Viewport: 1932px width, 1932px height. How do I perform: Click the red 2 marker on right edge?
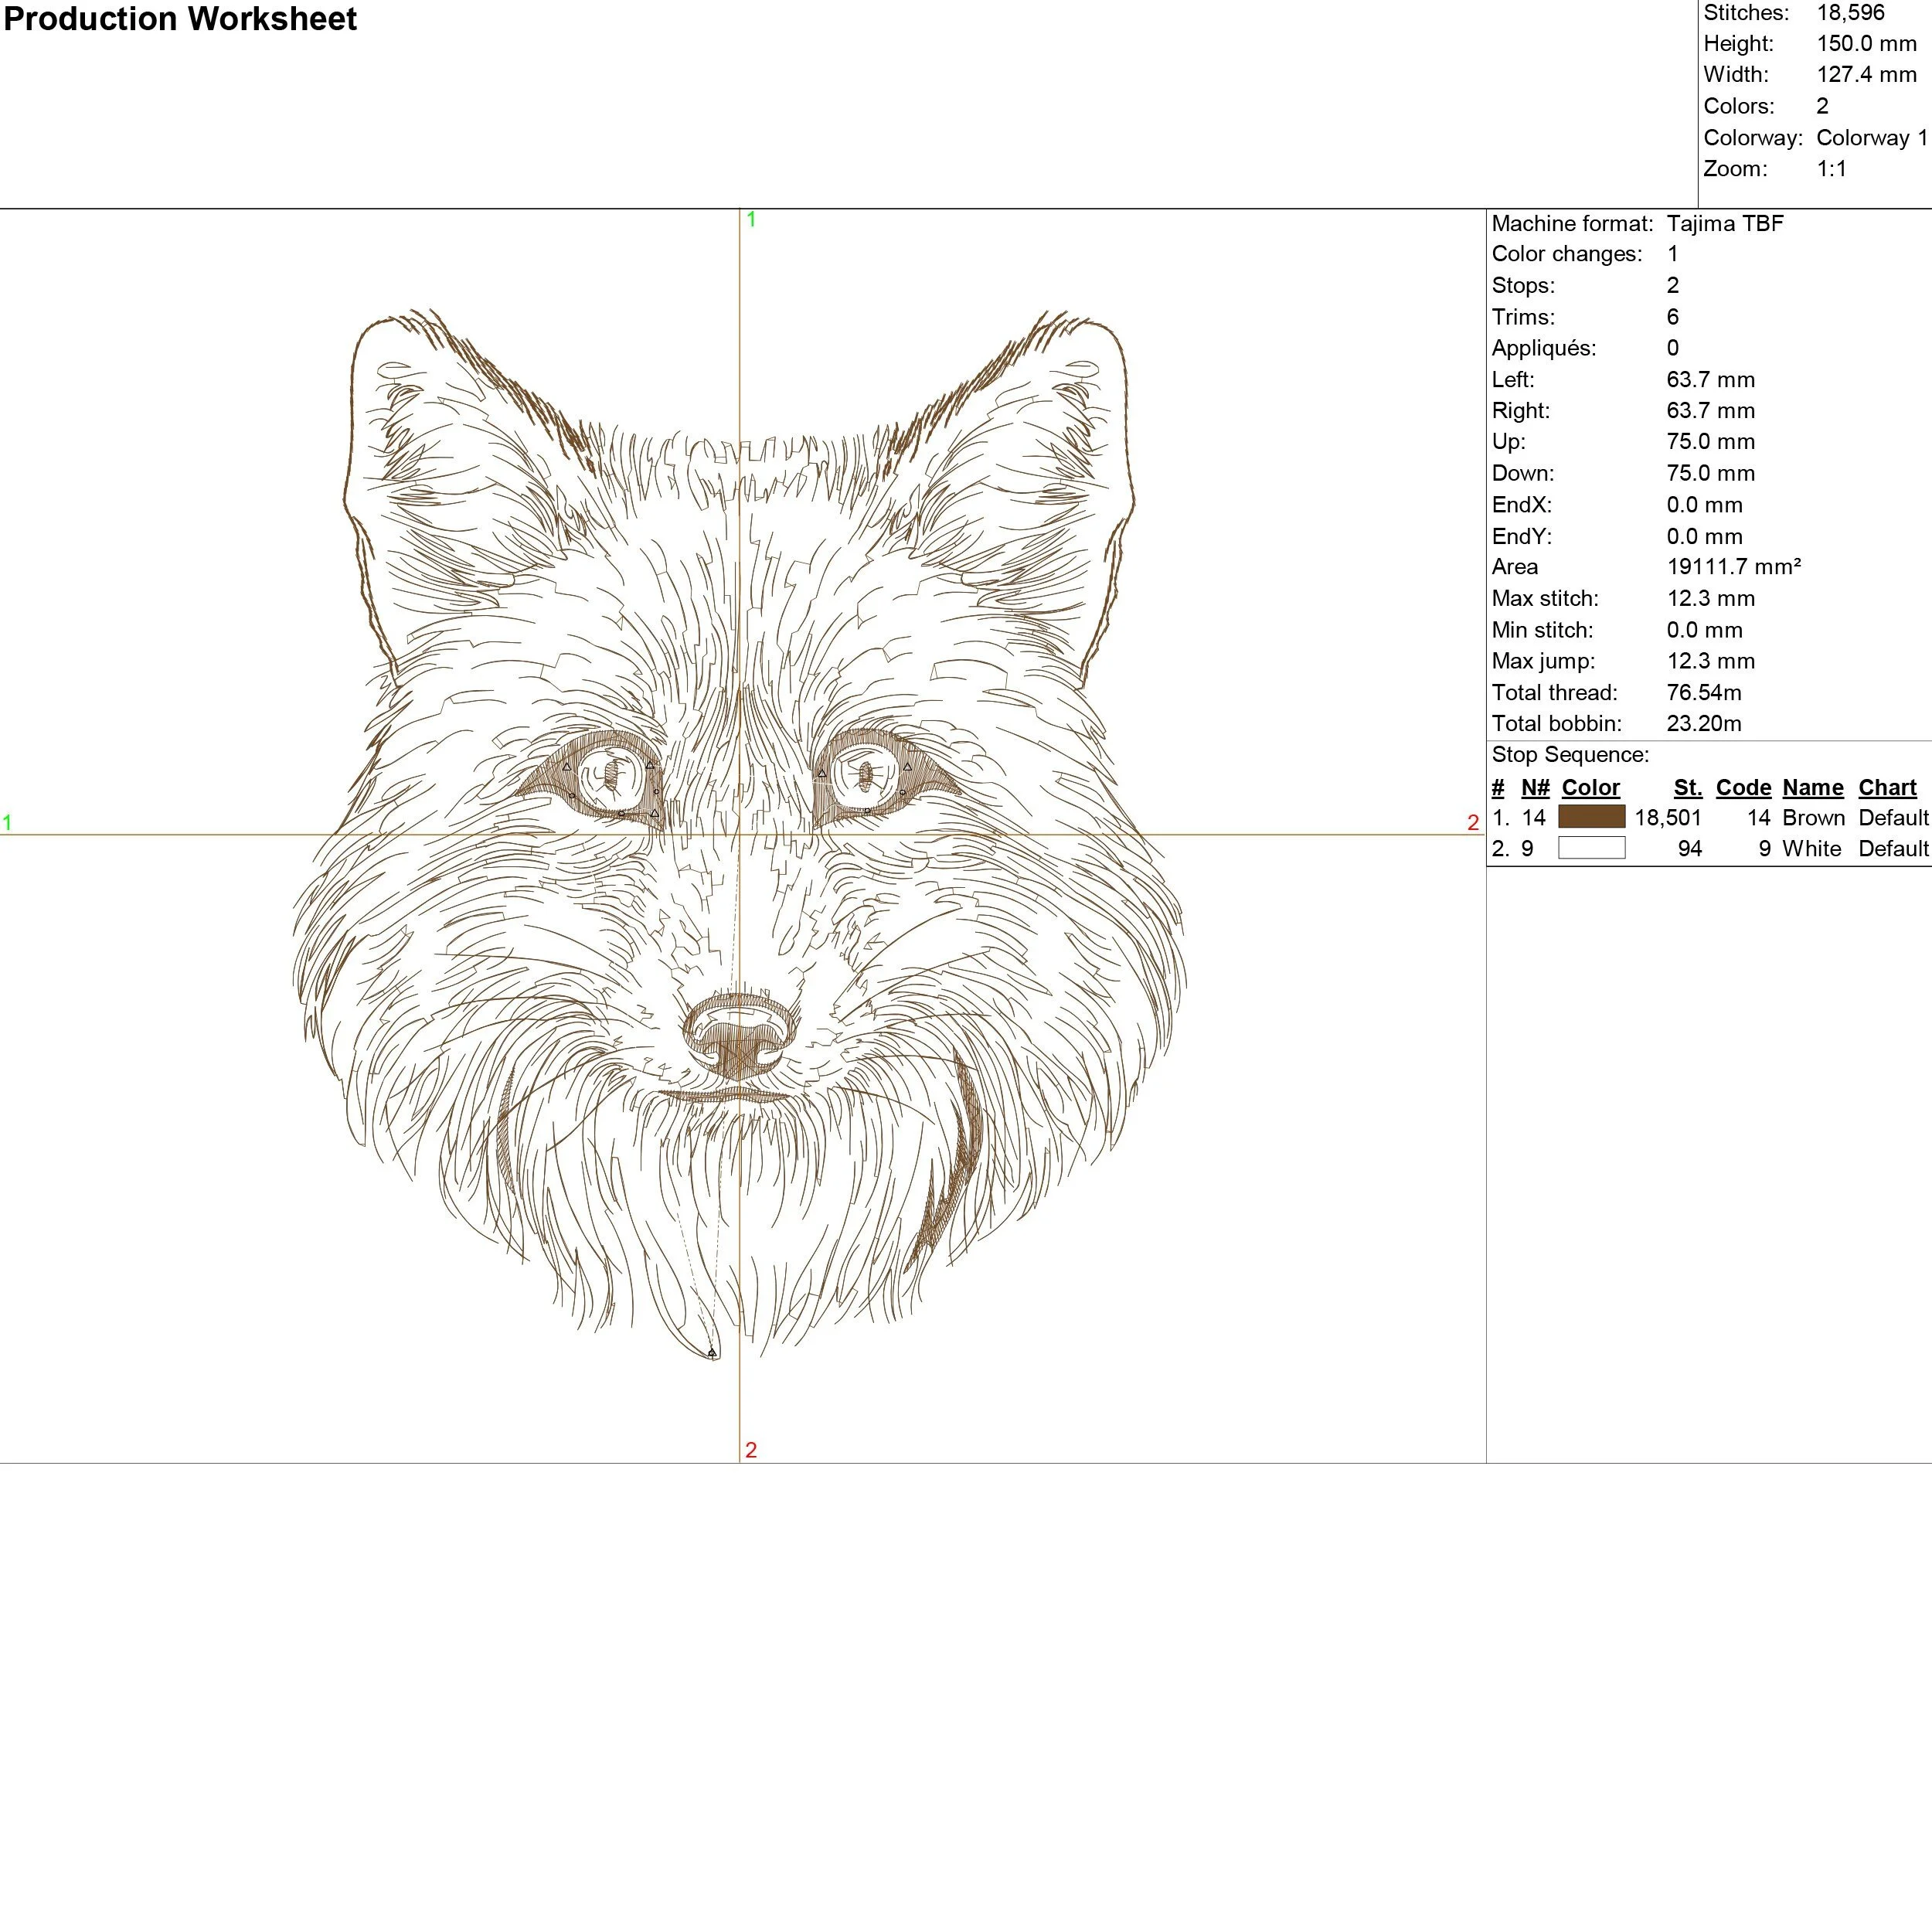pyautogui.click(x=1472, y=822)
